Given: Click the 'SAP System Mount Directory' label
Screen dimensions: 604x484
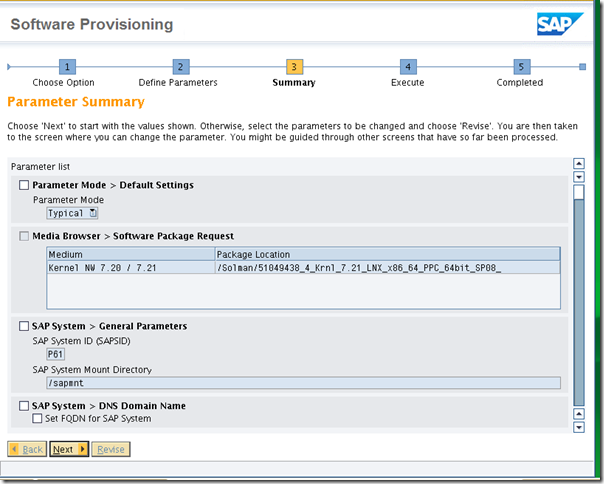Looking at the screenshot, I should pos(92,370).
